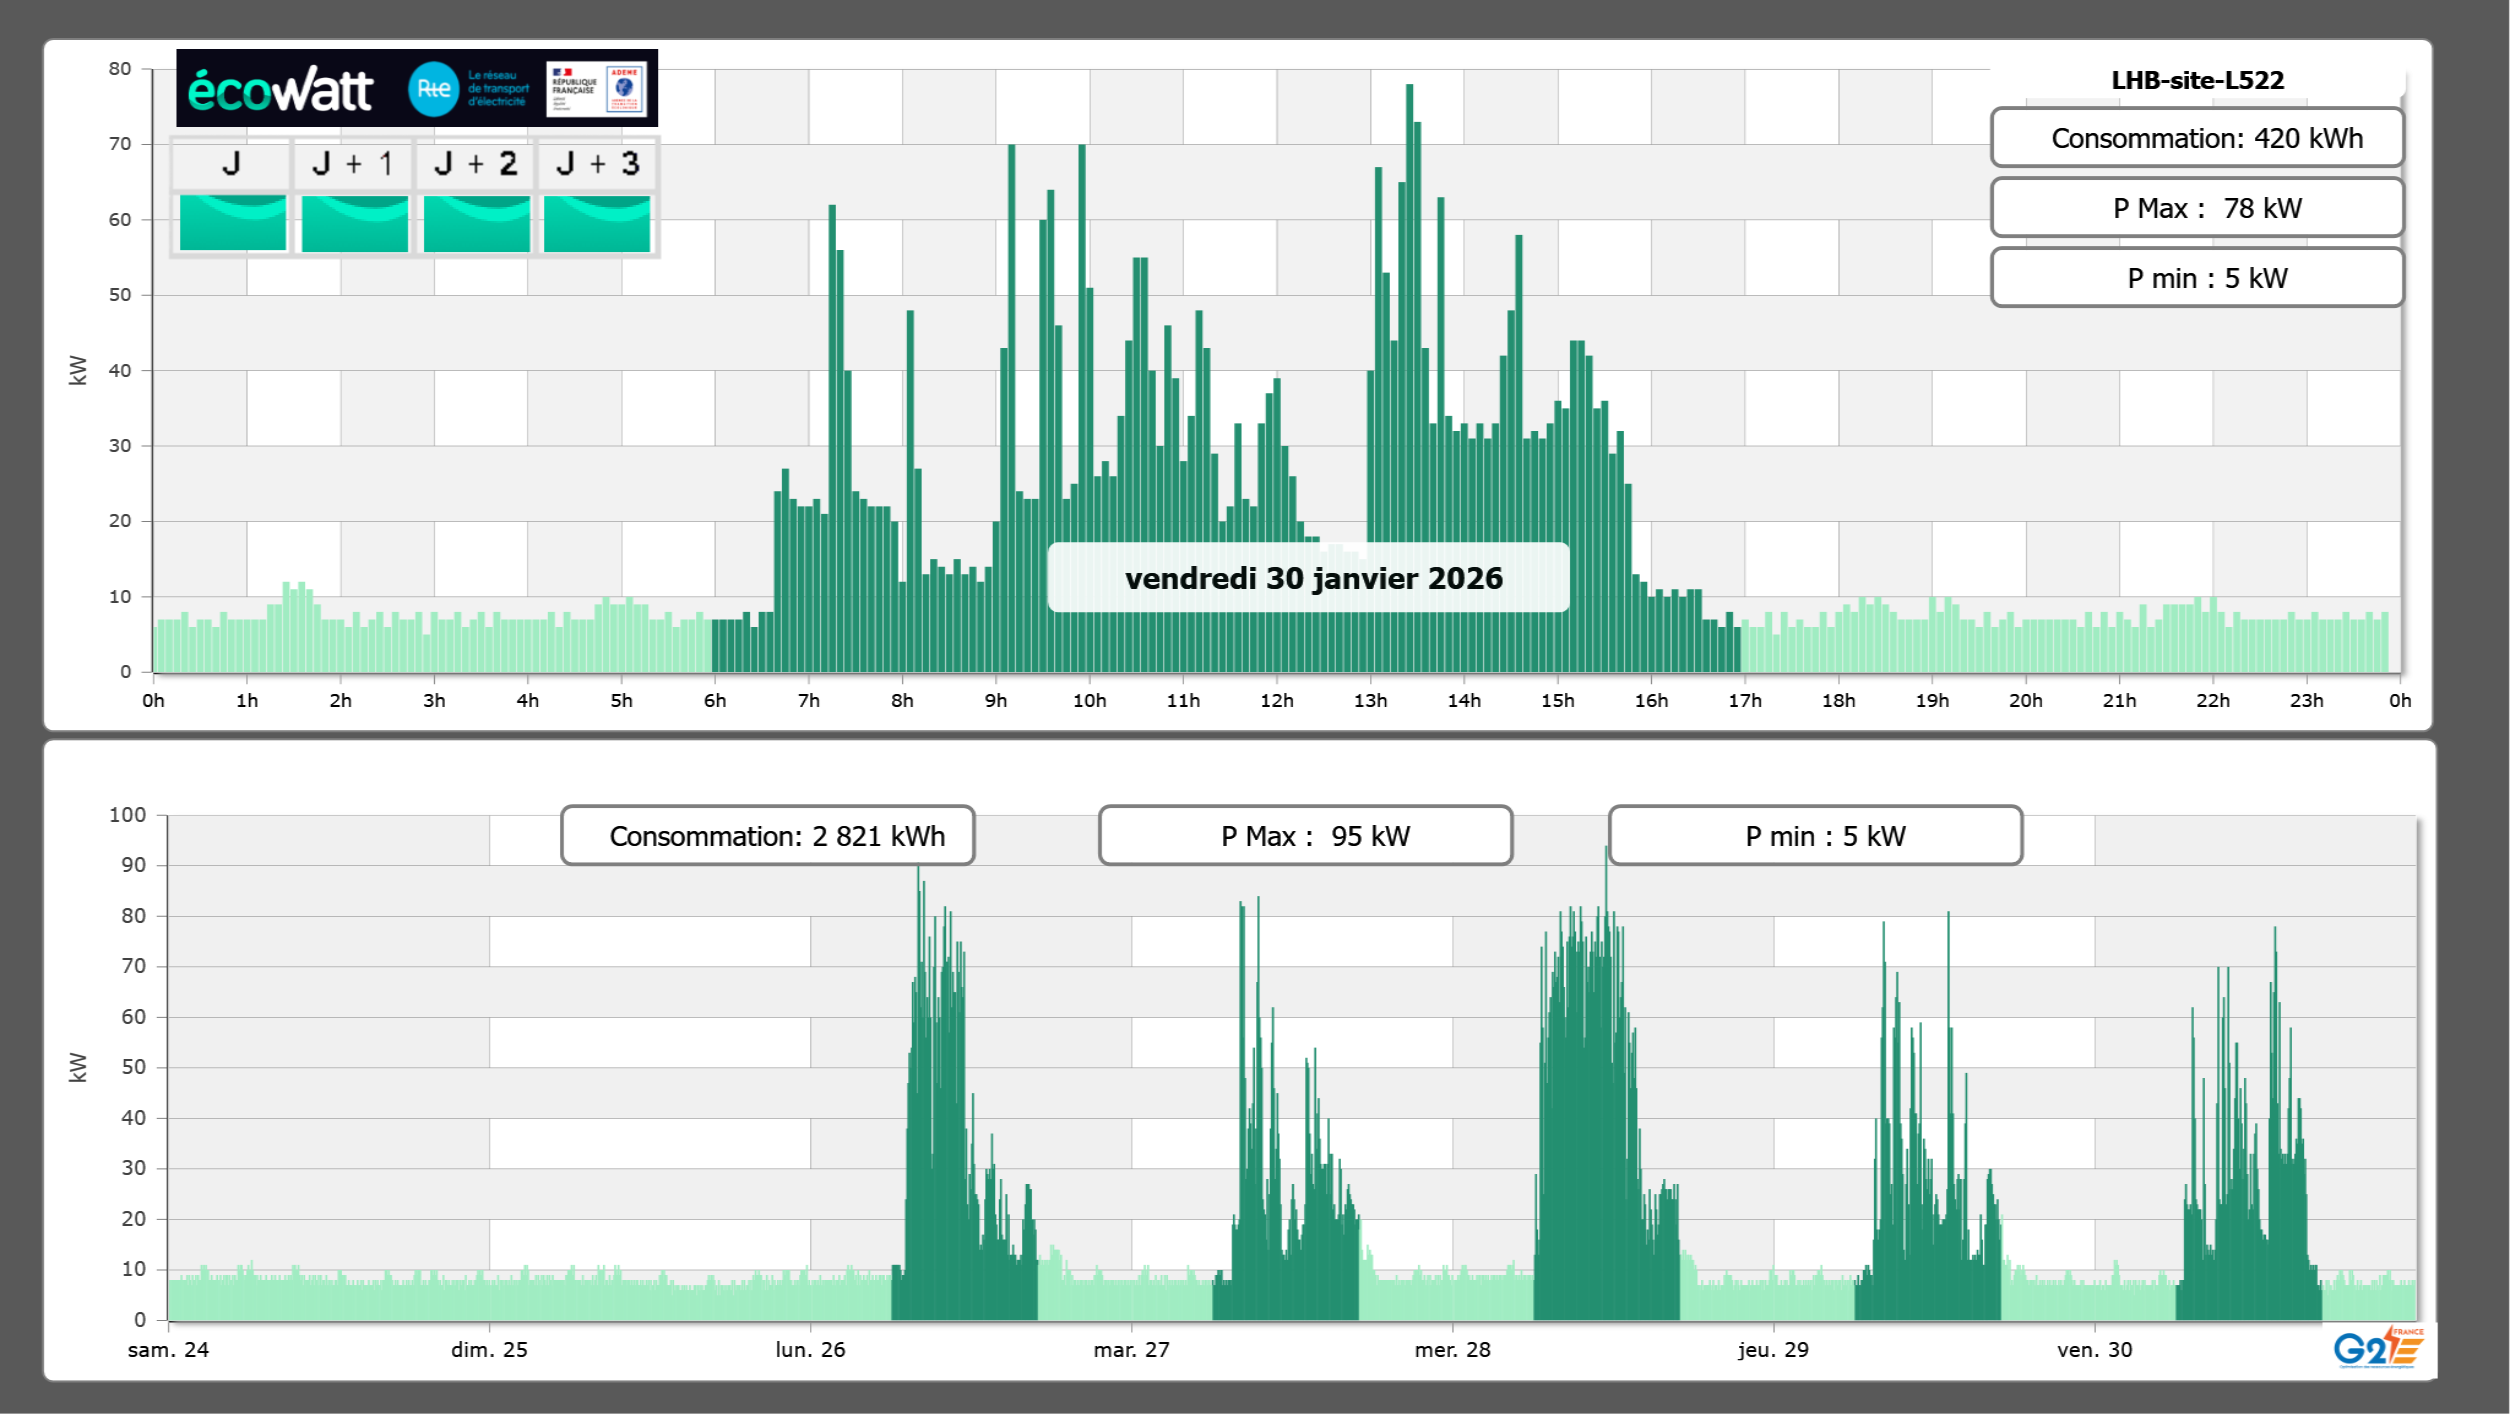Select the J + 2 green indicator
This screenshot has width=2511, height=1415.
(x=476, y=223)
